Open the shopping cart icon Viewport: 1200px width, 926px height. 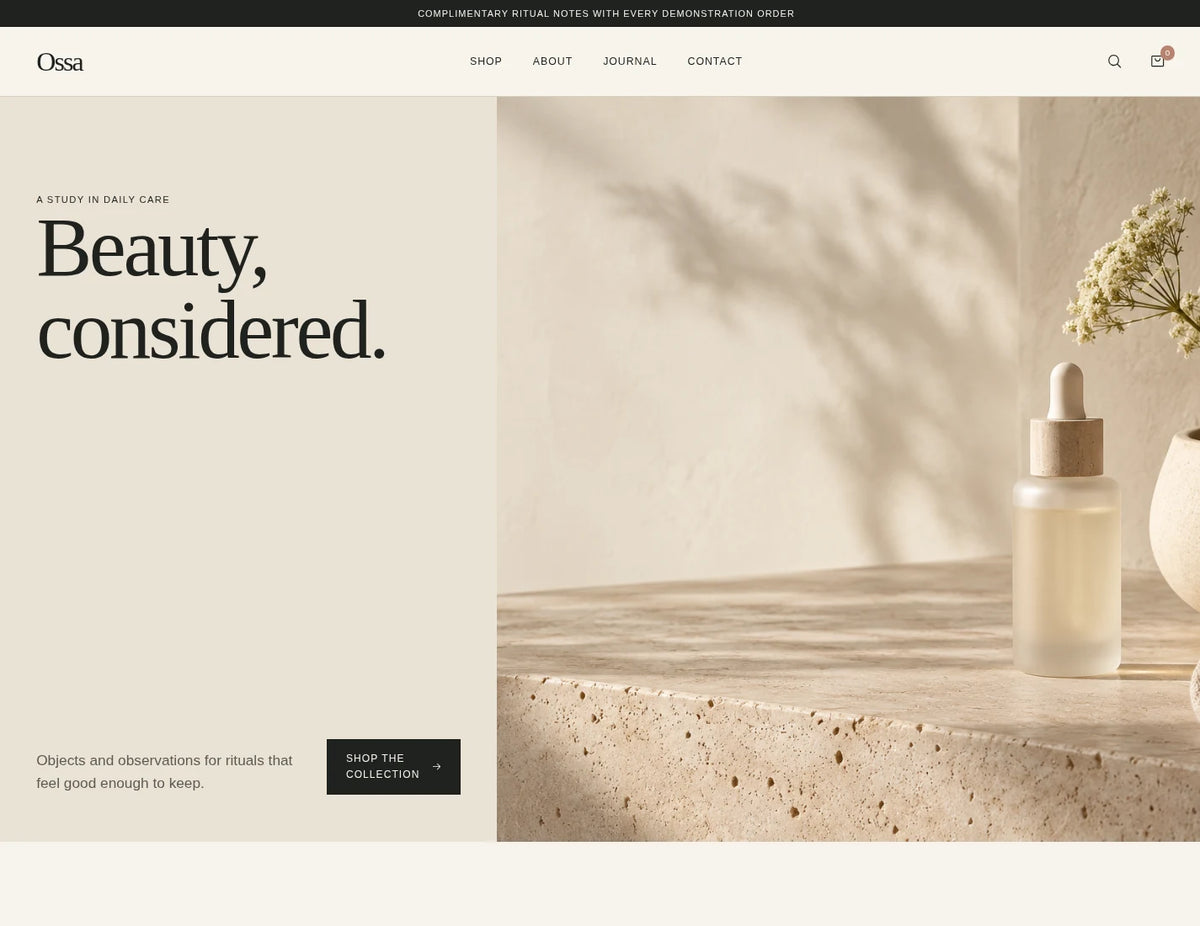[x=1158, y=61]
